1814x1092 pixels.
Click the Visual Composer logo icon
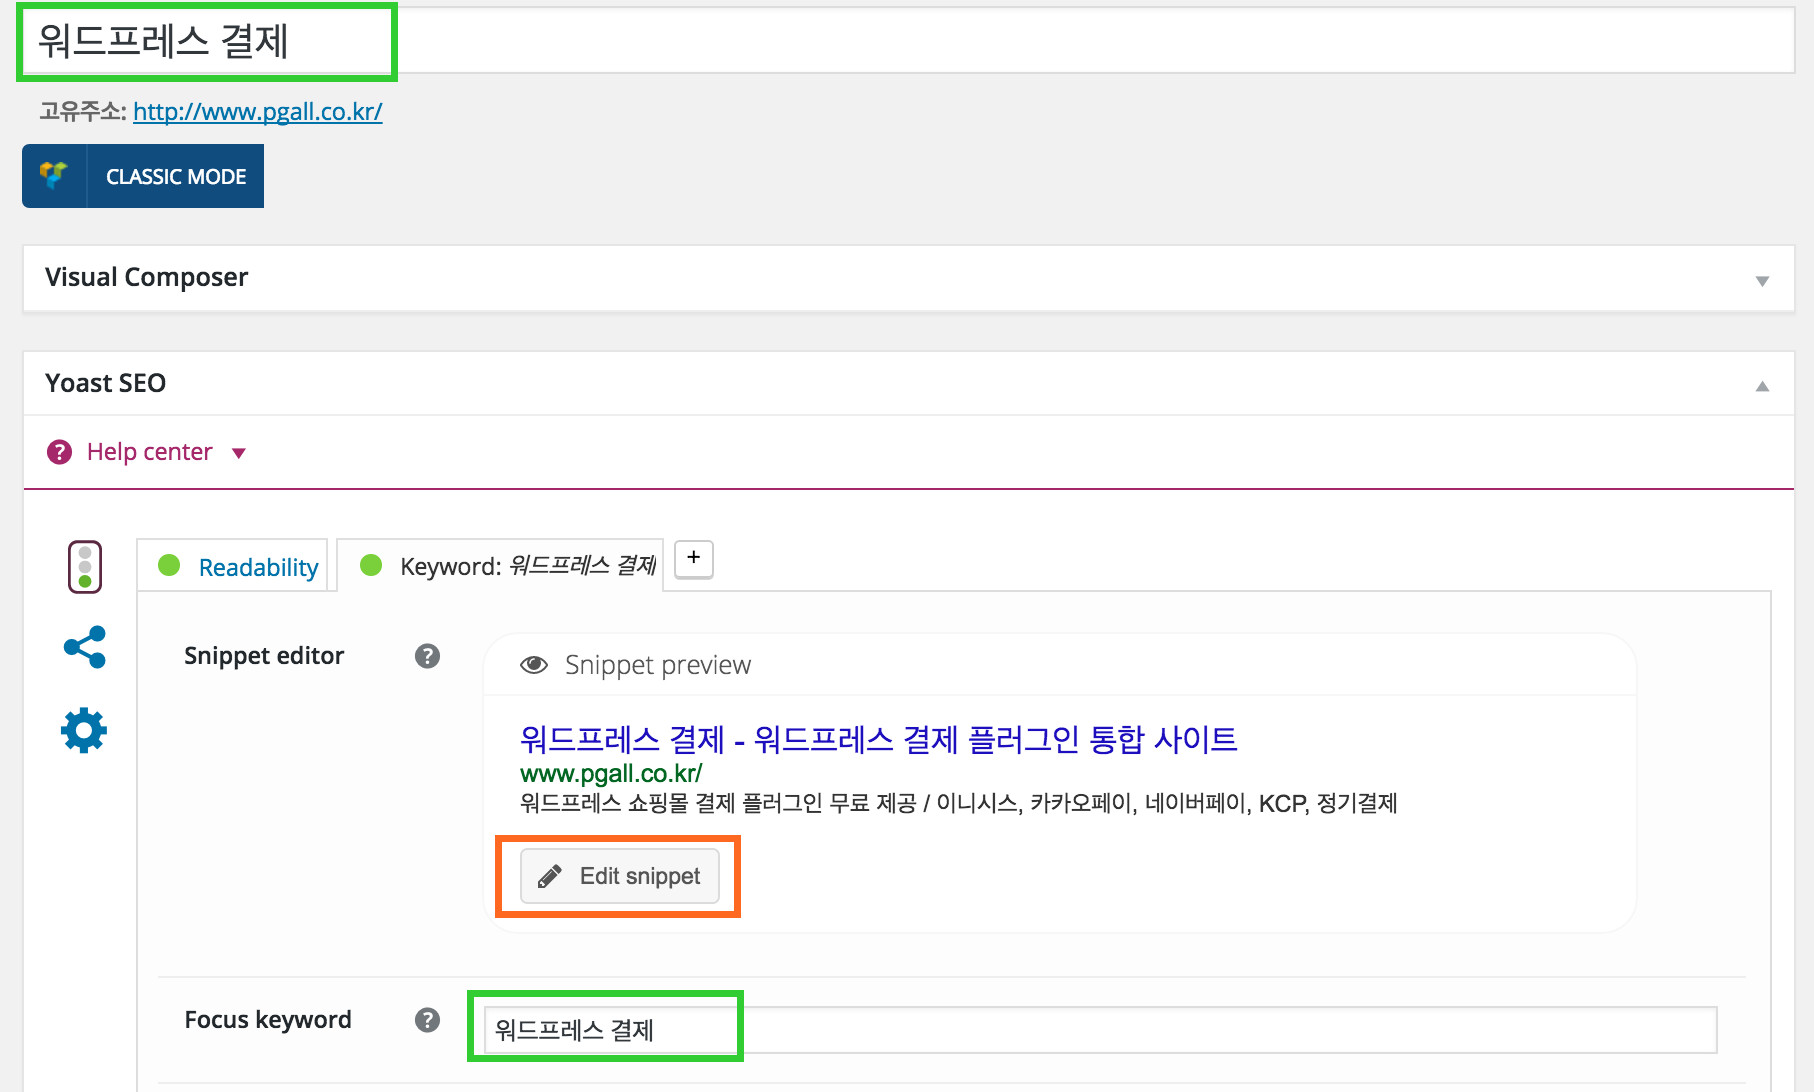point(54,176)
